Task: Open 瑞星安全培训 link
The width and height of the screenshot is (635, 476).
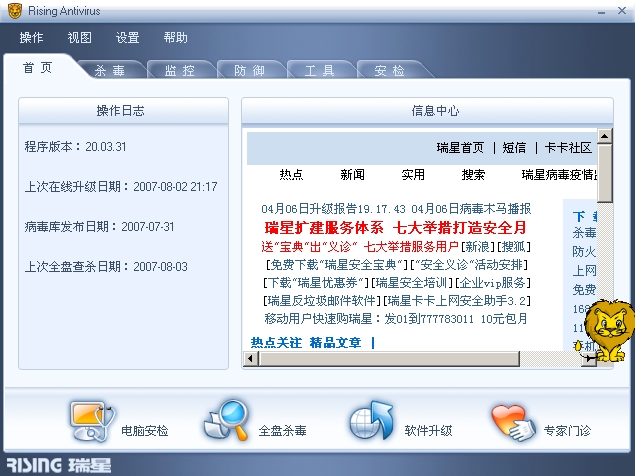Action: tap(412, 283)
